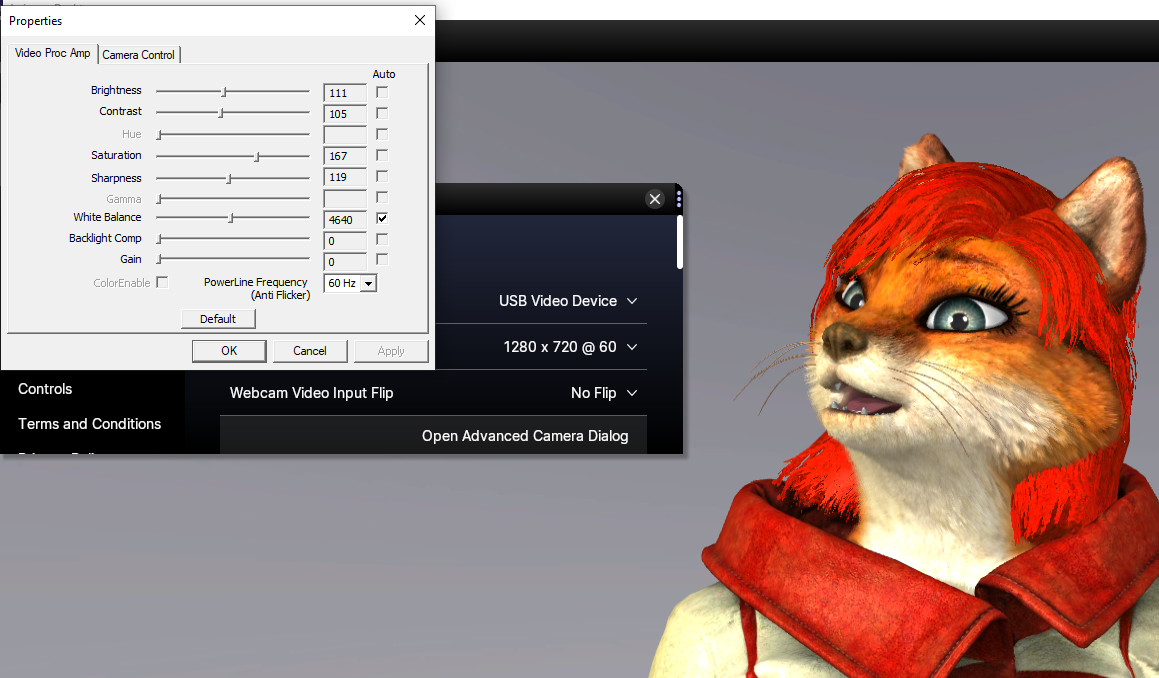Click the Brightness value field 111
The width and height of the screenshot is (1159, 678).
[345, 93]
